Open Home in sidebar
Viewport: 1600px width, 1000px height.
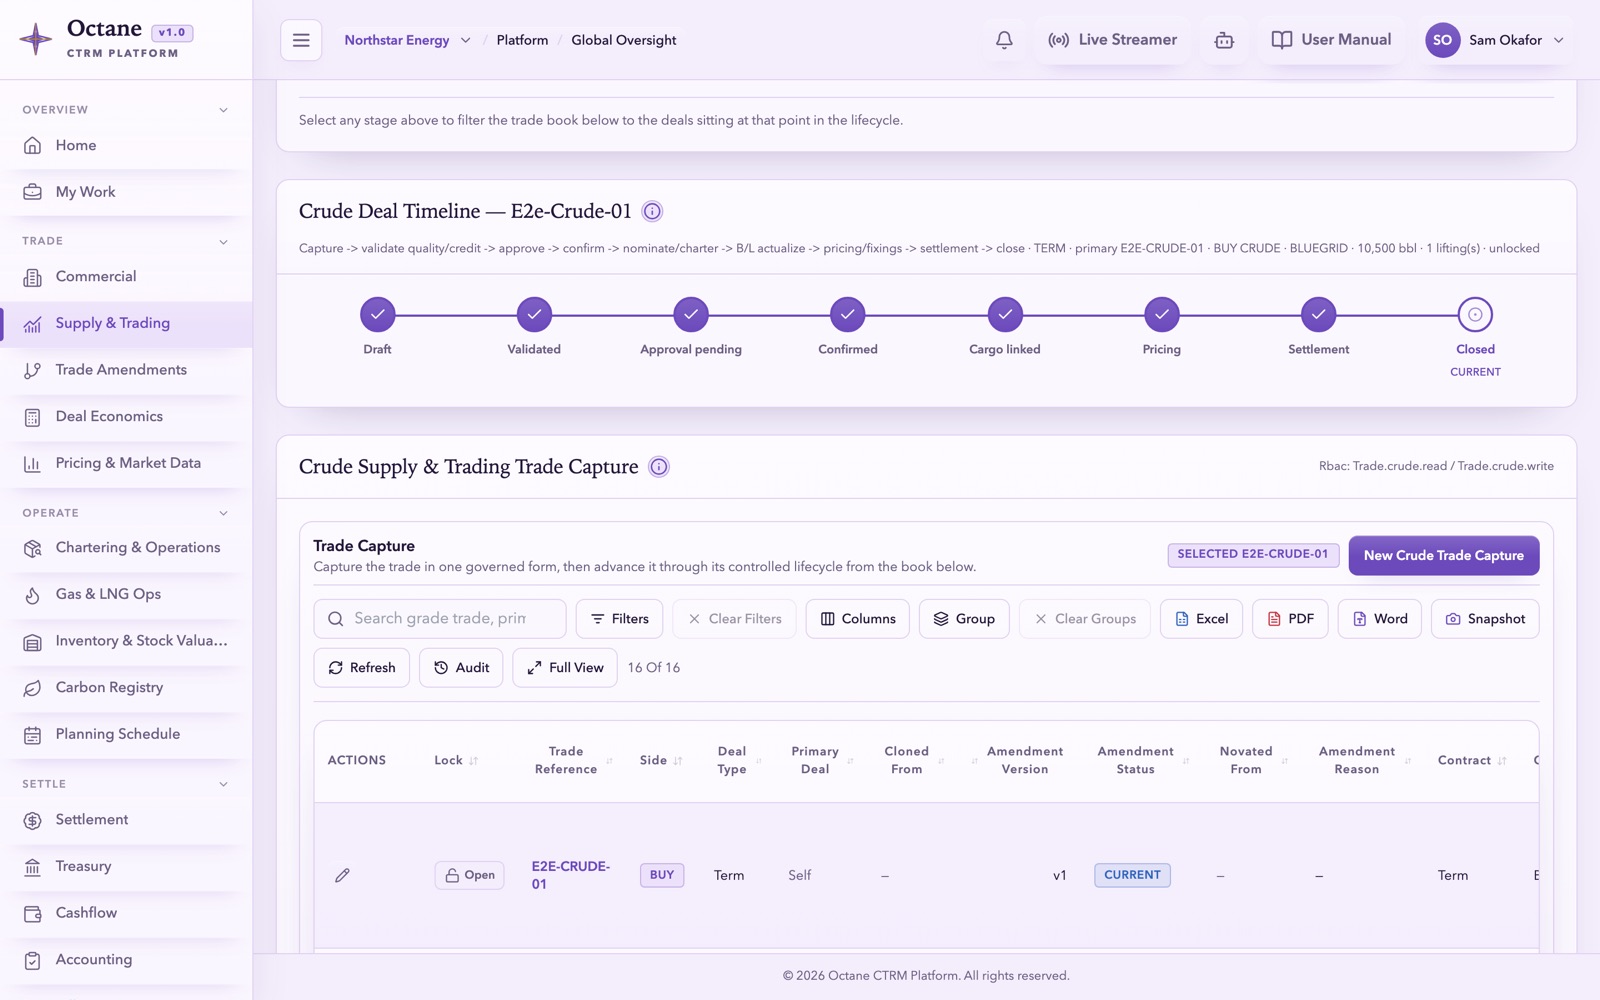click(x=126, y=146)
